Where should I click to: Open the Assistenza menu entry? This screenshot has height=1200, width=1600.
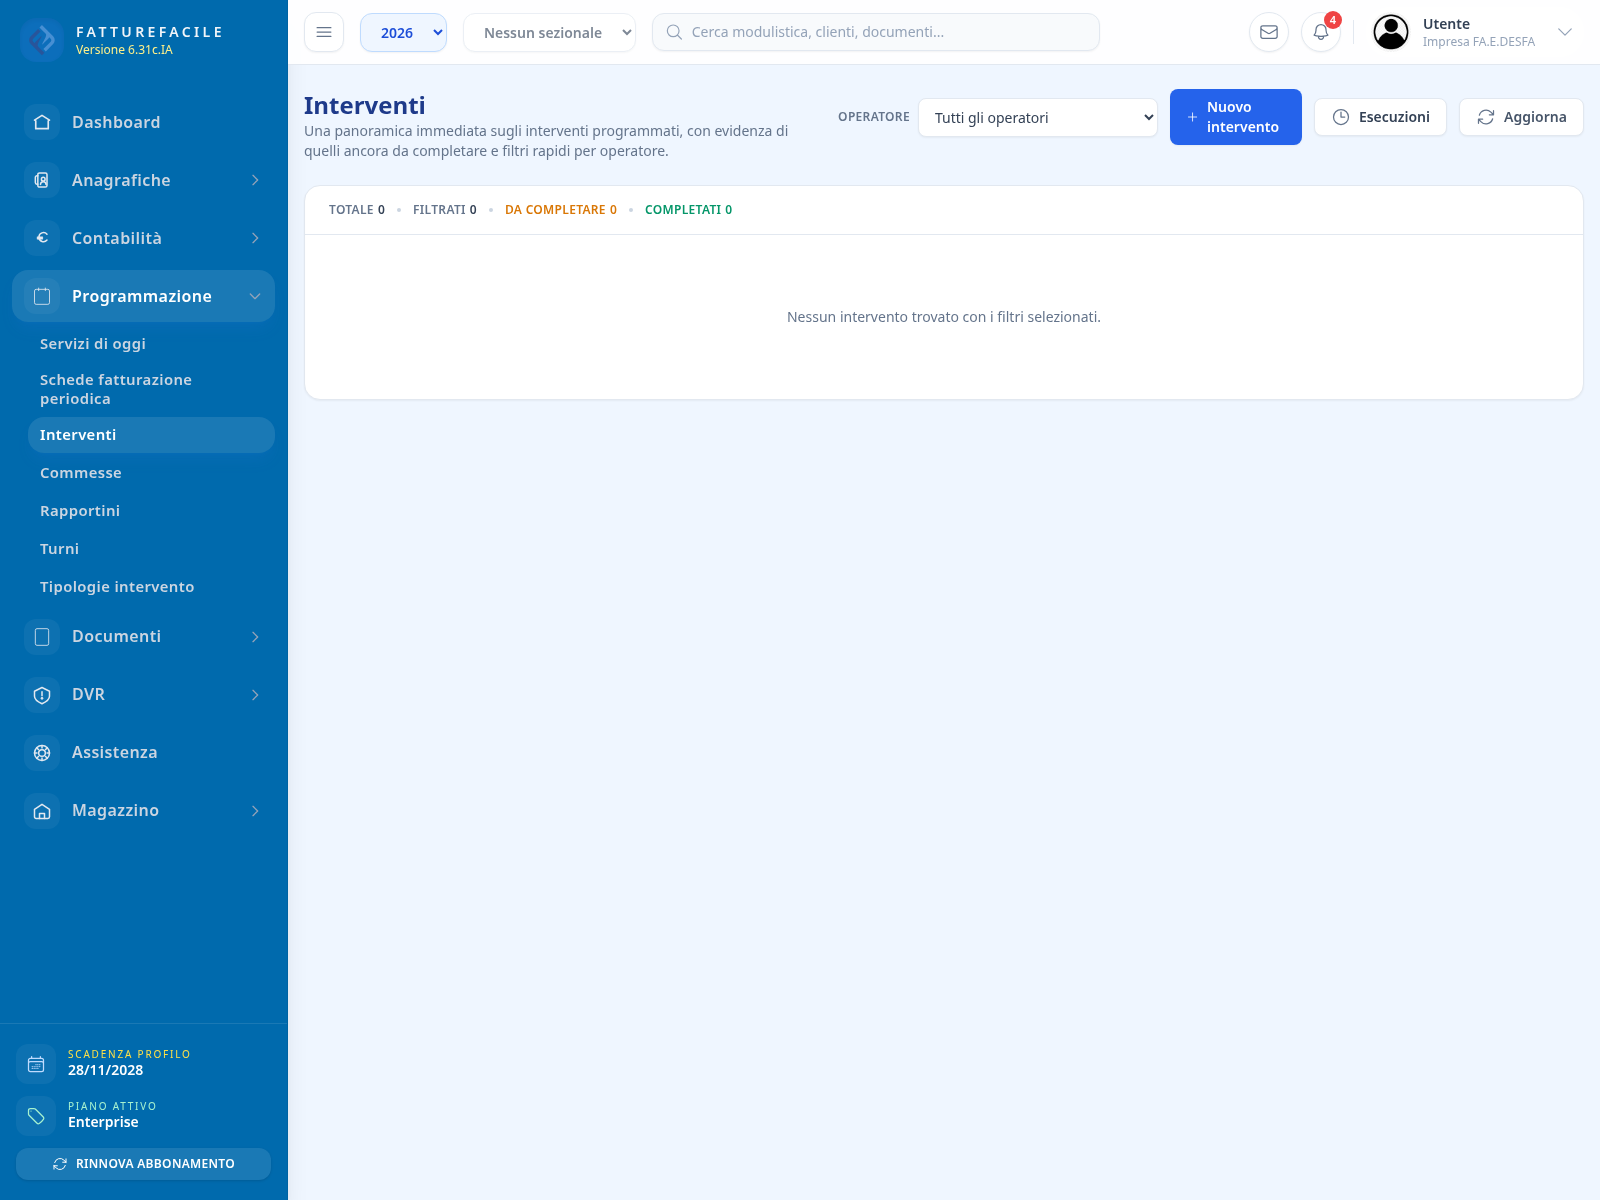pyautogui.click(x=143, y=752)
